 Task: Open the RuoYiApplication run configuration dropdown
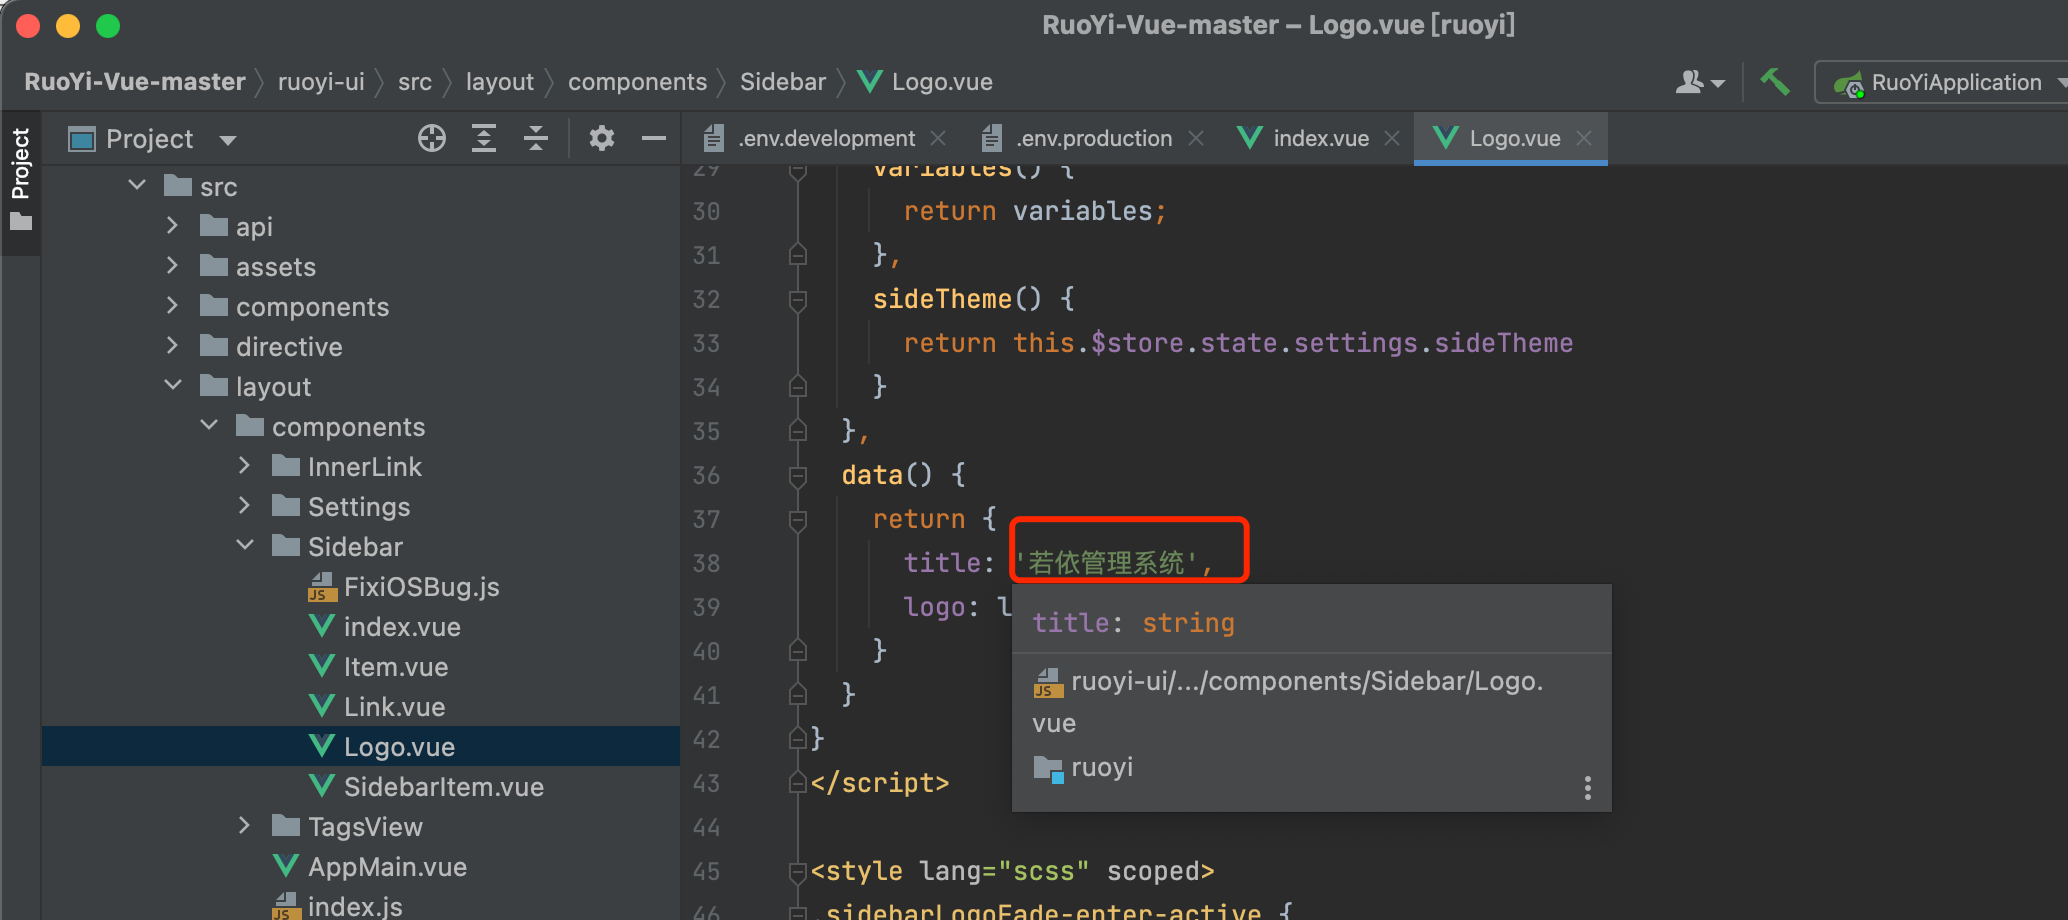pos(1944,82)
